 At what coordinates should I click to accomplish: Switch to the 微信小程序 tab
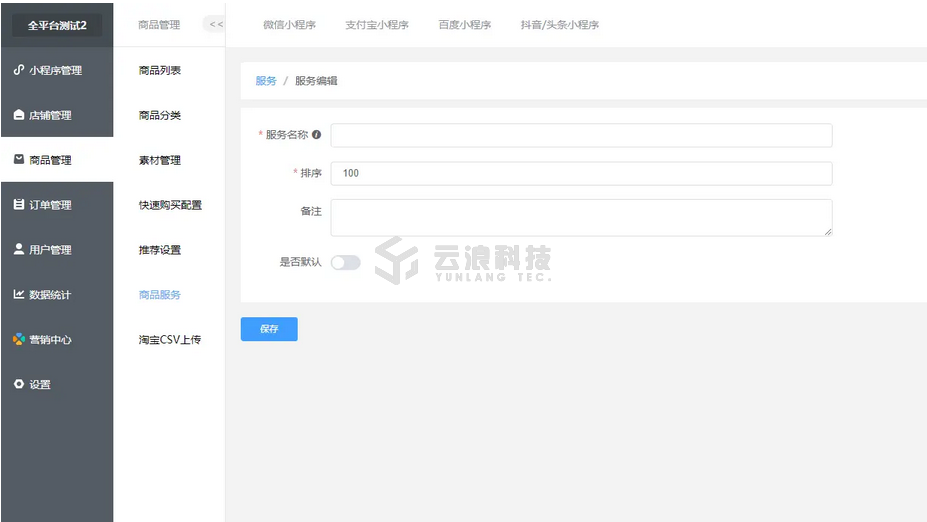point(289,25)
